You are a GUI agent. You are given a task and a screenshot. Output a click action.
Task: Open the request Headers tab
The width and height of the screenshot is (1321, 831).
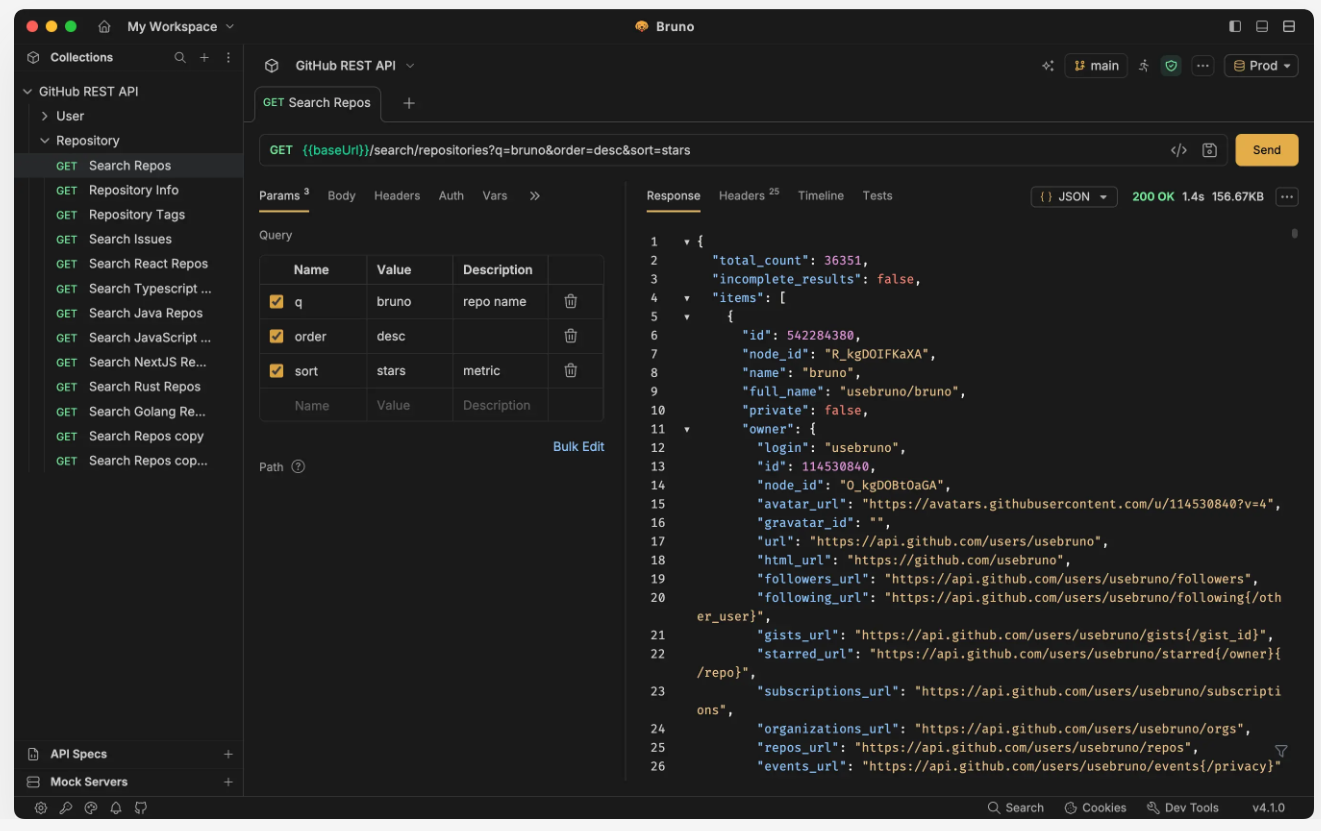(397, 196)
